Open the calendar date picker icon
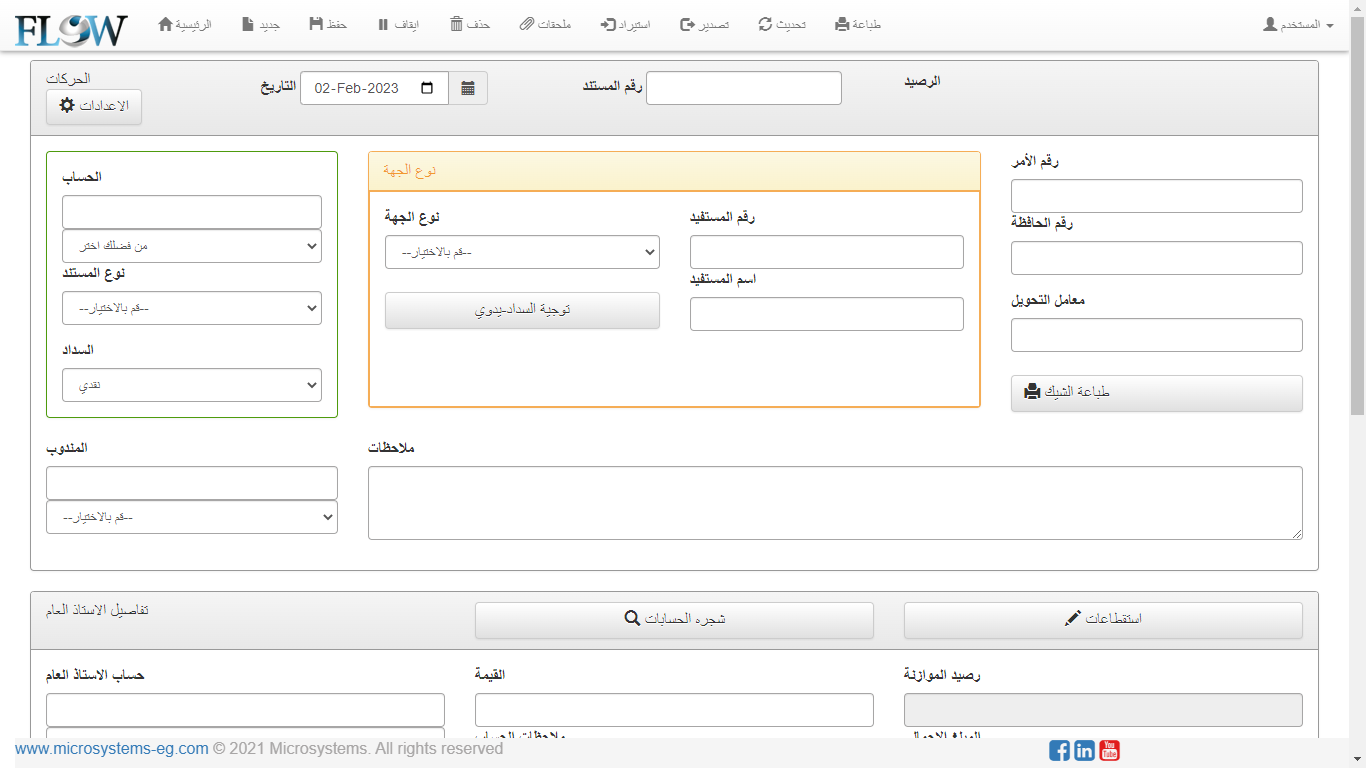Image resolution: width=1366 pixels, height=768 pixels. [467, 88]
